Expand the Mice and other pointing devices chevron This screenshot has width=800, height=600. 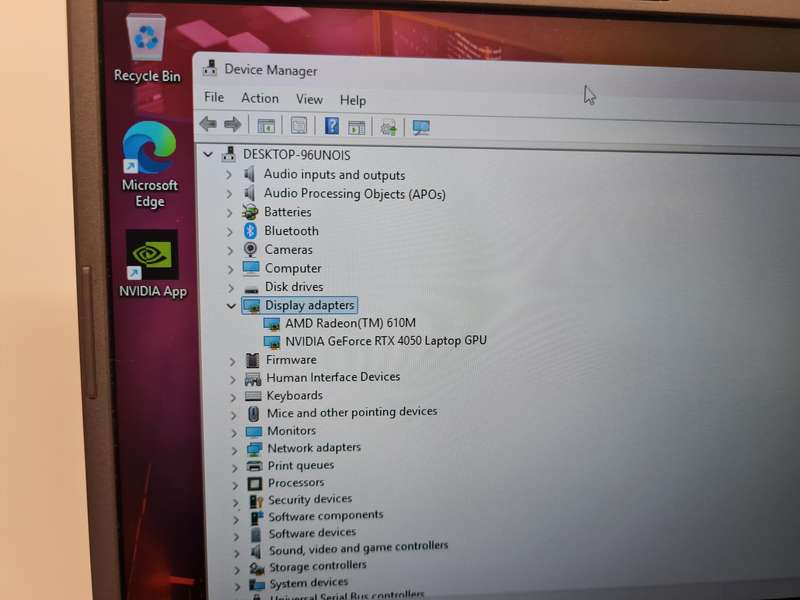(x=234, y=415)
